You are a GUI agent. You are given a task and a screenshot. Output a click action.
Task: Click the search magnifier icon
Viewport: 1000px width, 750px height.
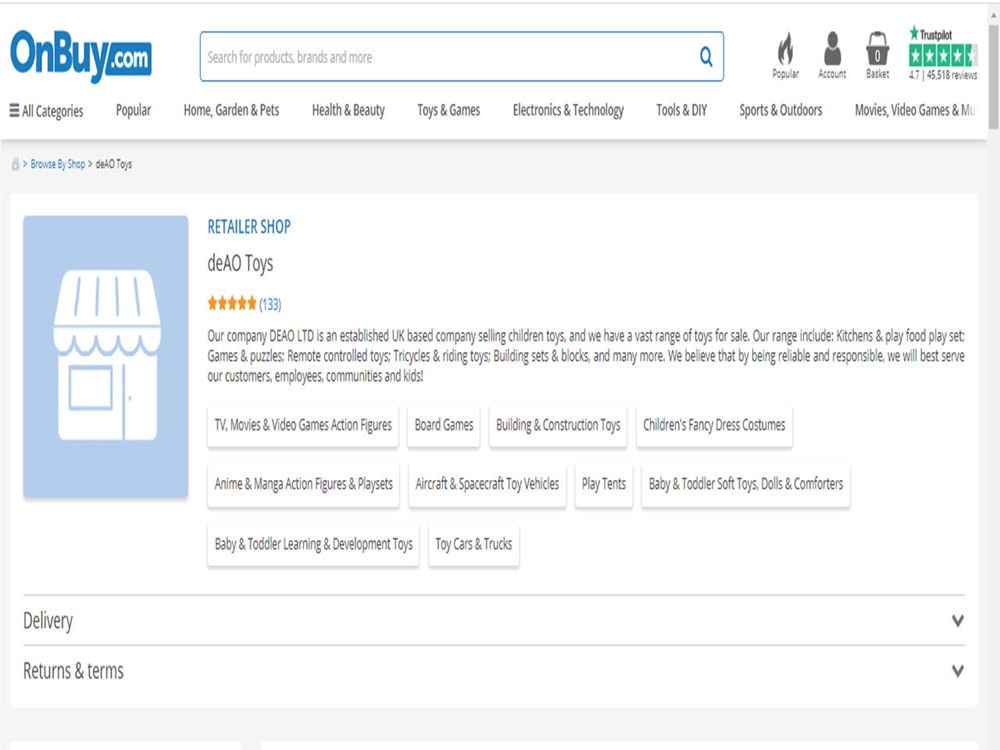pos(706,57)
